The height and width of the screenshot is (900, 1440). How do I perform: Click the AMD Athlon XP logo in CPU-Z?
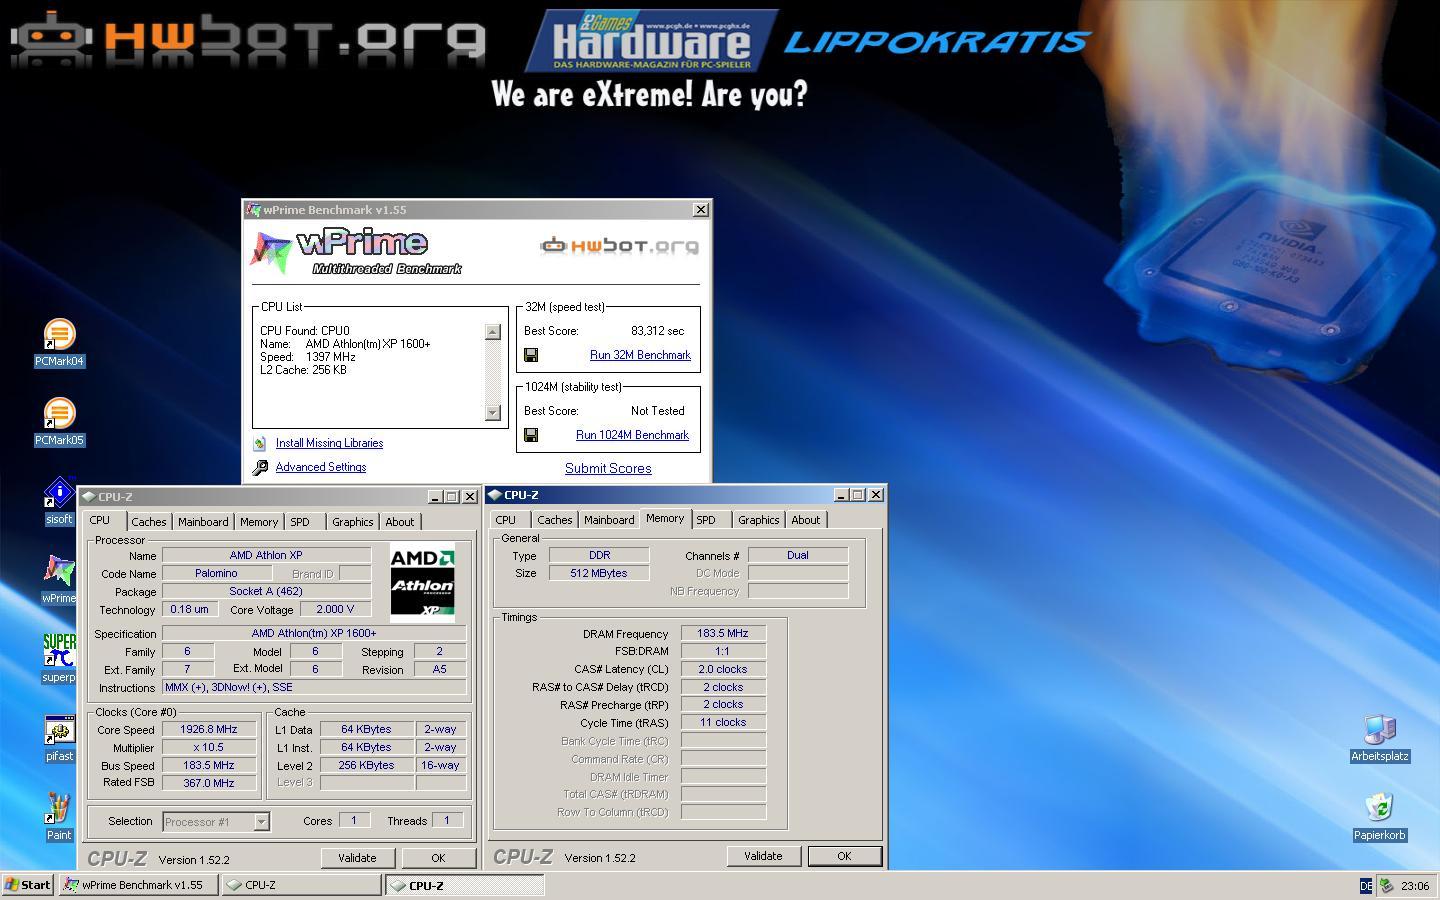point(422,583)
